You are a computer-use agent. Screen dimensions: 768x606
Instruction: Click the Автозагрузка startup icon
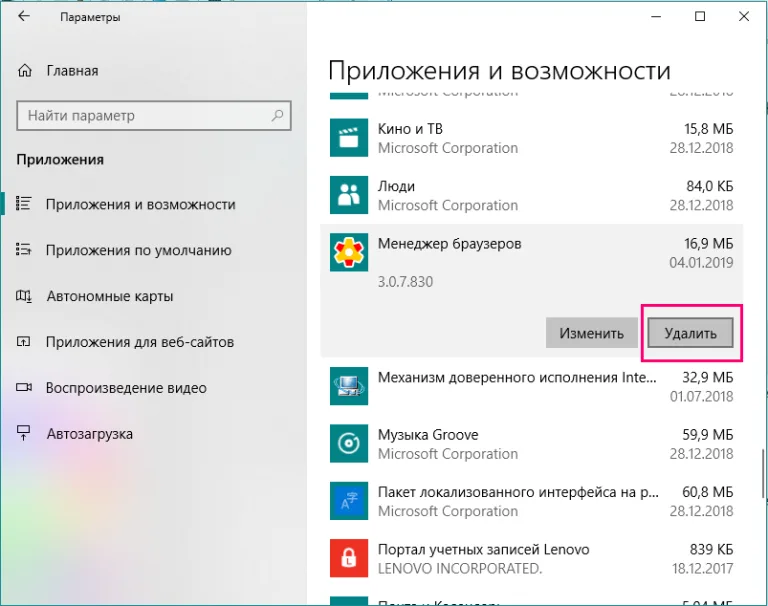pyautogui.click(x=24, y=433)
